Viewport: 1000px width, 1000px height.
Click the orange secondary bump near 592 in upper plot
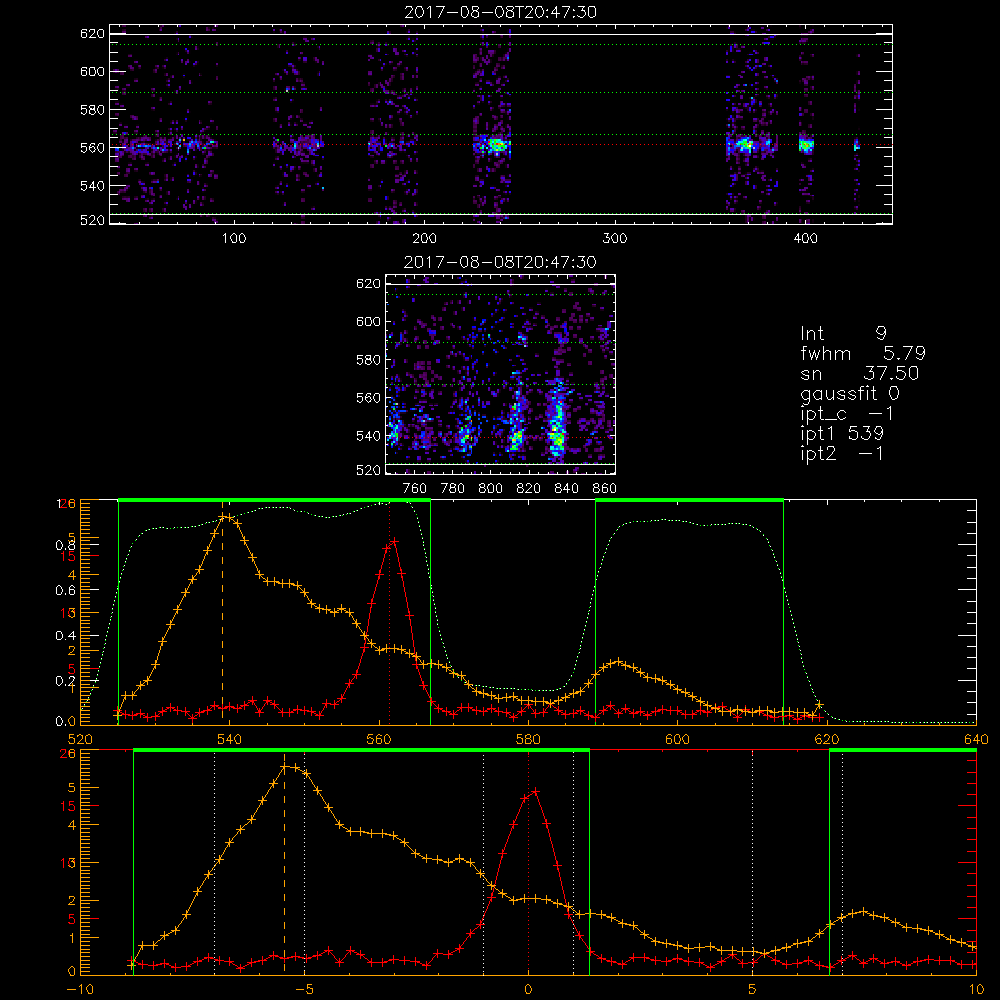tap(616, 662)
